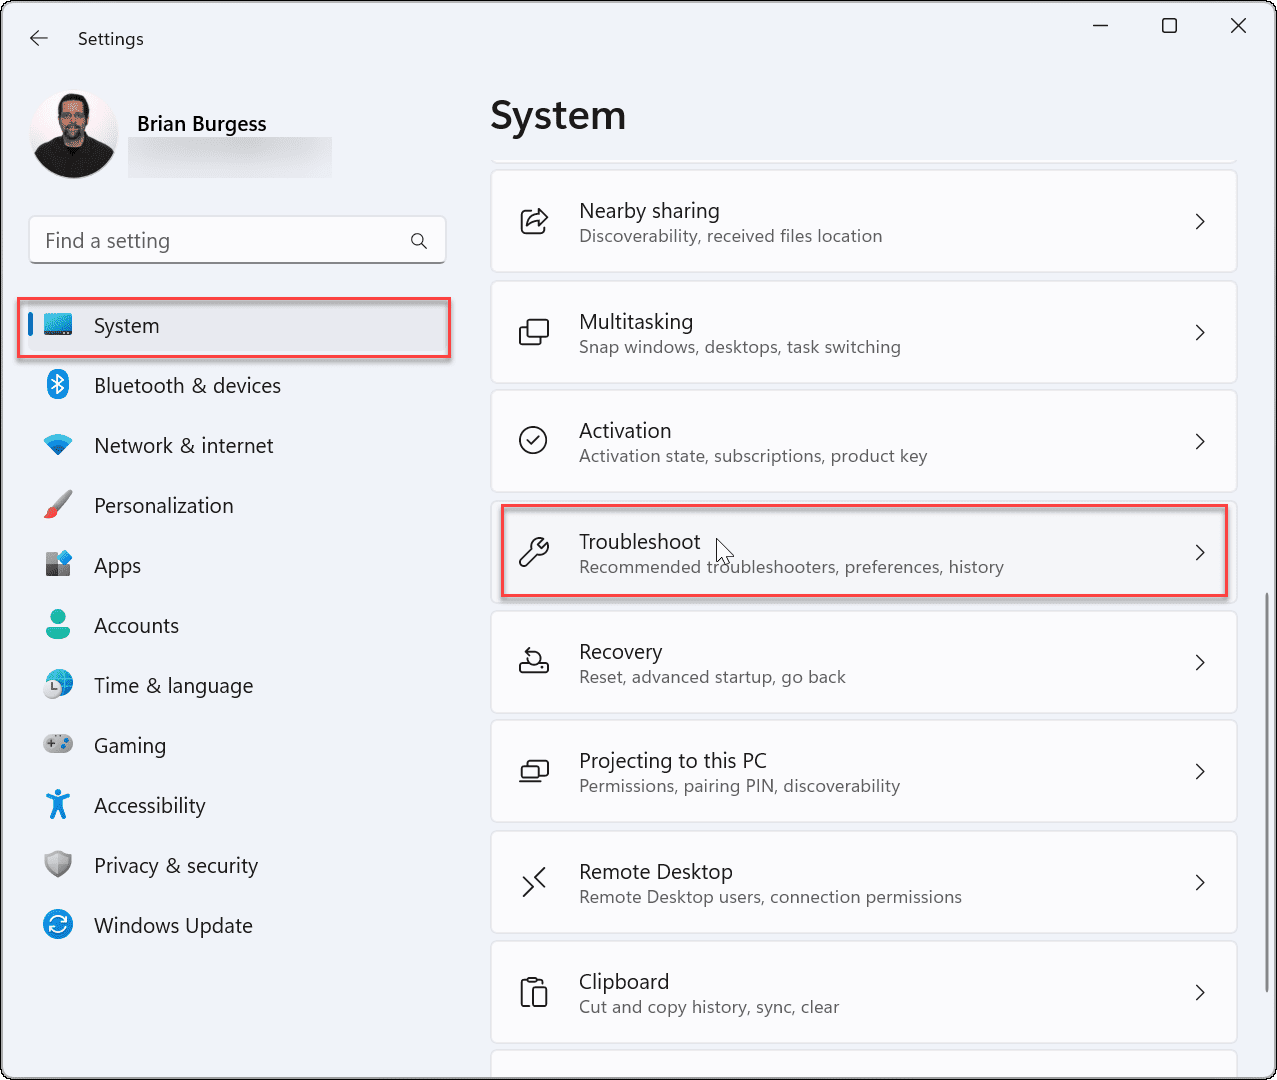Click the Network wifi icon in sidebar
The height and width of the screenshot is (1080, 1277).
point(58,445)
